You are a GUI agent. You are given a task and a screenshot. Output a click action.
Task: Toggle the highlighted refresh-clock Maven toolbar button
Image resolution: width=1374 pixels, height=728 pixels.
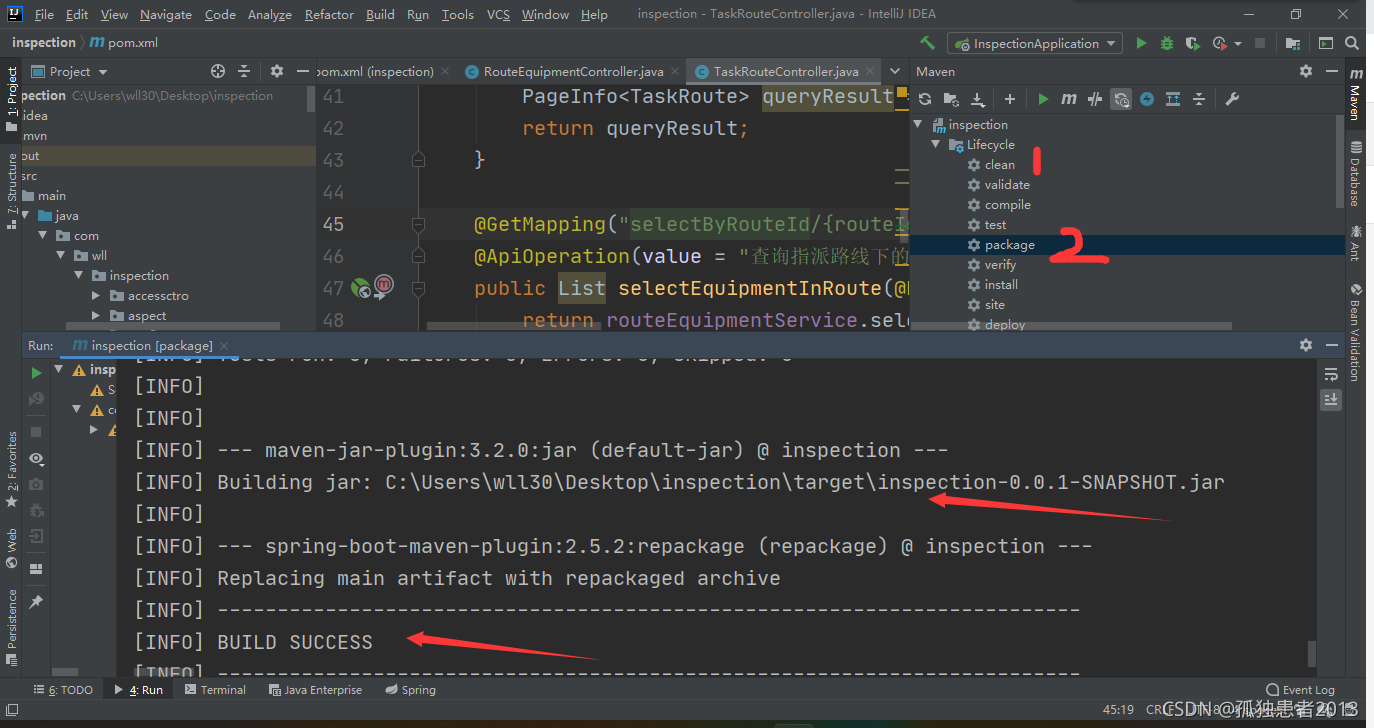(1121, 99)
